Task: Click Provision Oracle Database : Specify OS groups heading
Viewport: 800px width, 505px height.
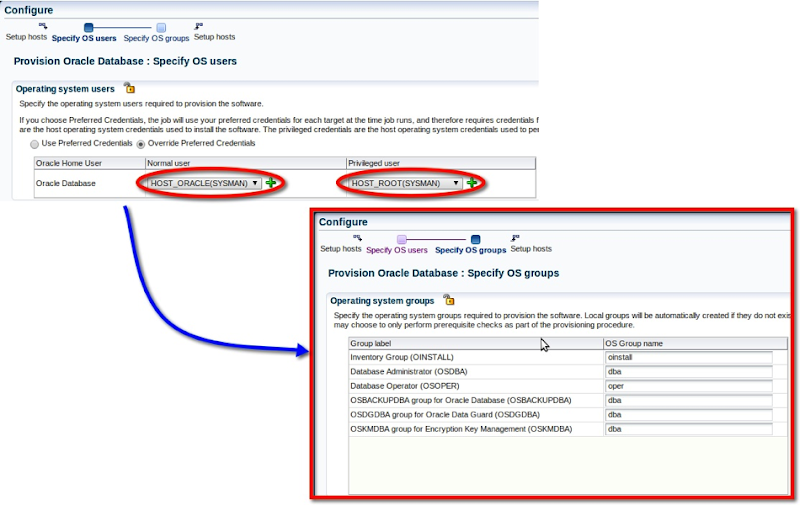Action: tap(443, 273)
